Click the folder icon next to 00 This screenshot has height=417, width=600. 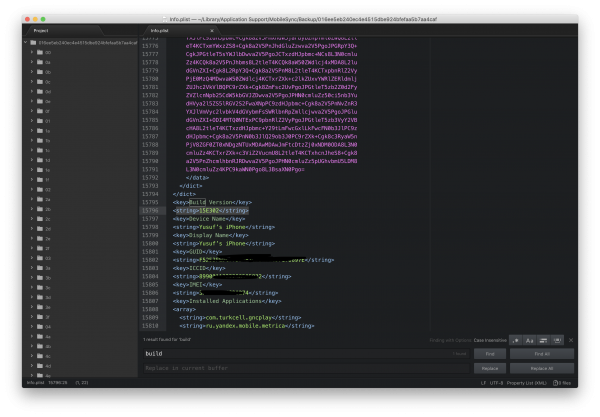pyautogui.click(x=40, y=52)
